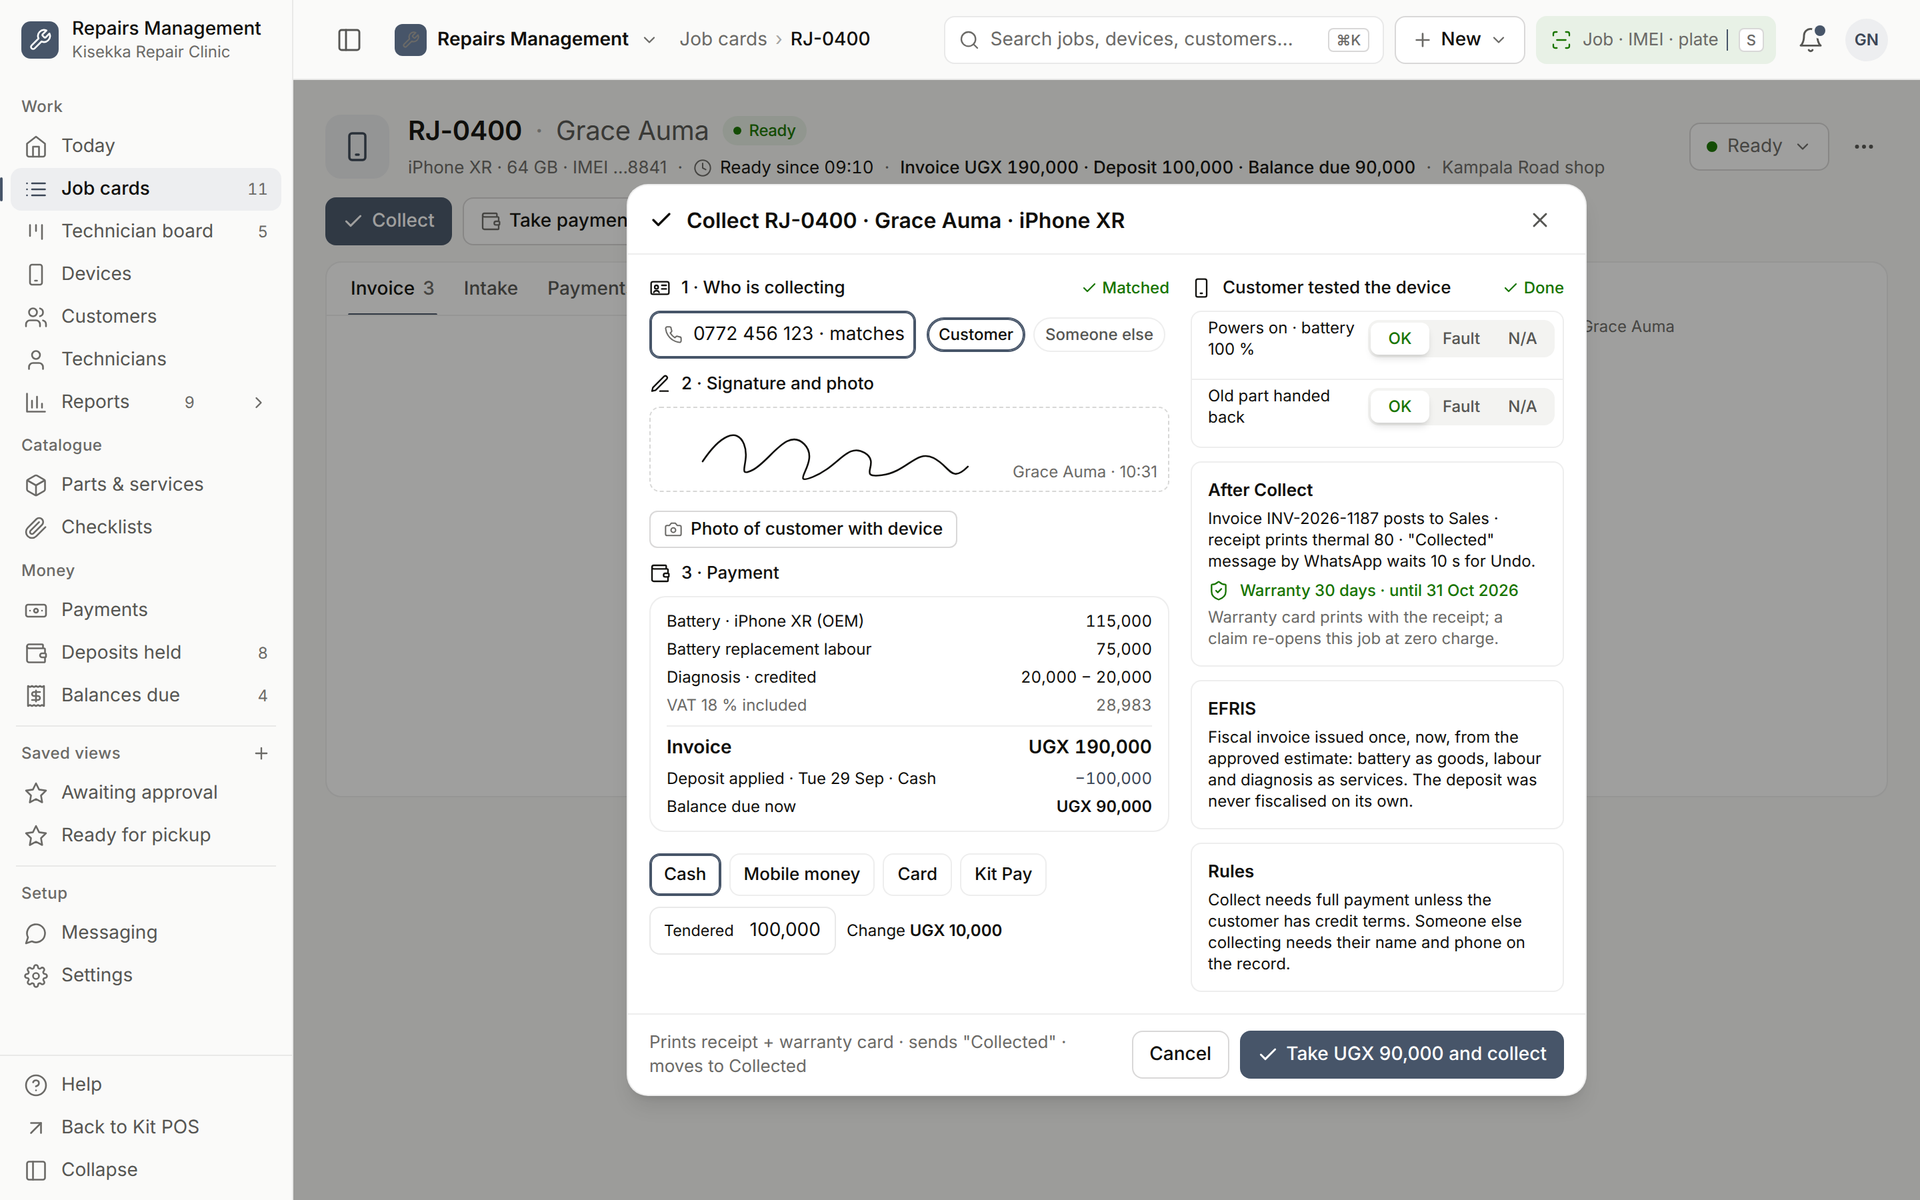Add a saved view with plus icon
This screenshot has height=1200, width=1920.
(x=261, y=753)
